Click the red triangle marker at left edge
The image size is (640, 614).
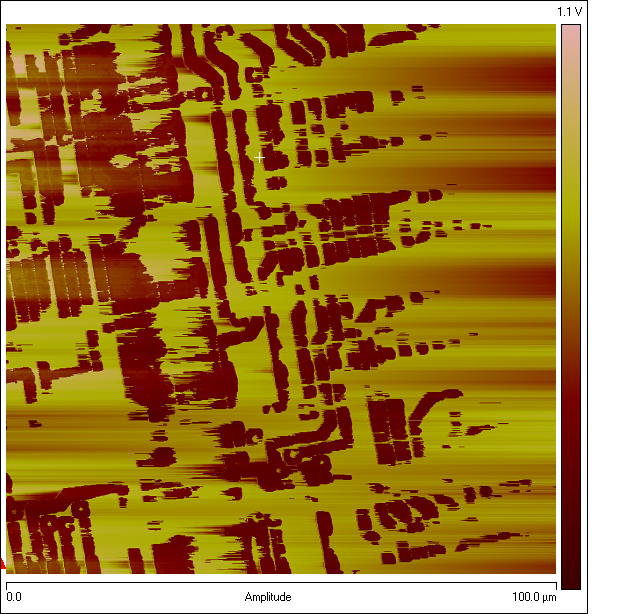click(2, 563)
